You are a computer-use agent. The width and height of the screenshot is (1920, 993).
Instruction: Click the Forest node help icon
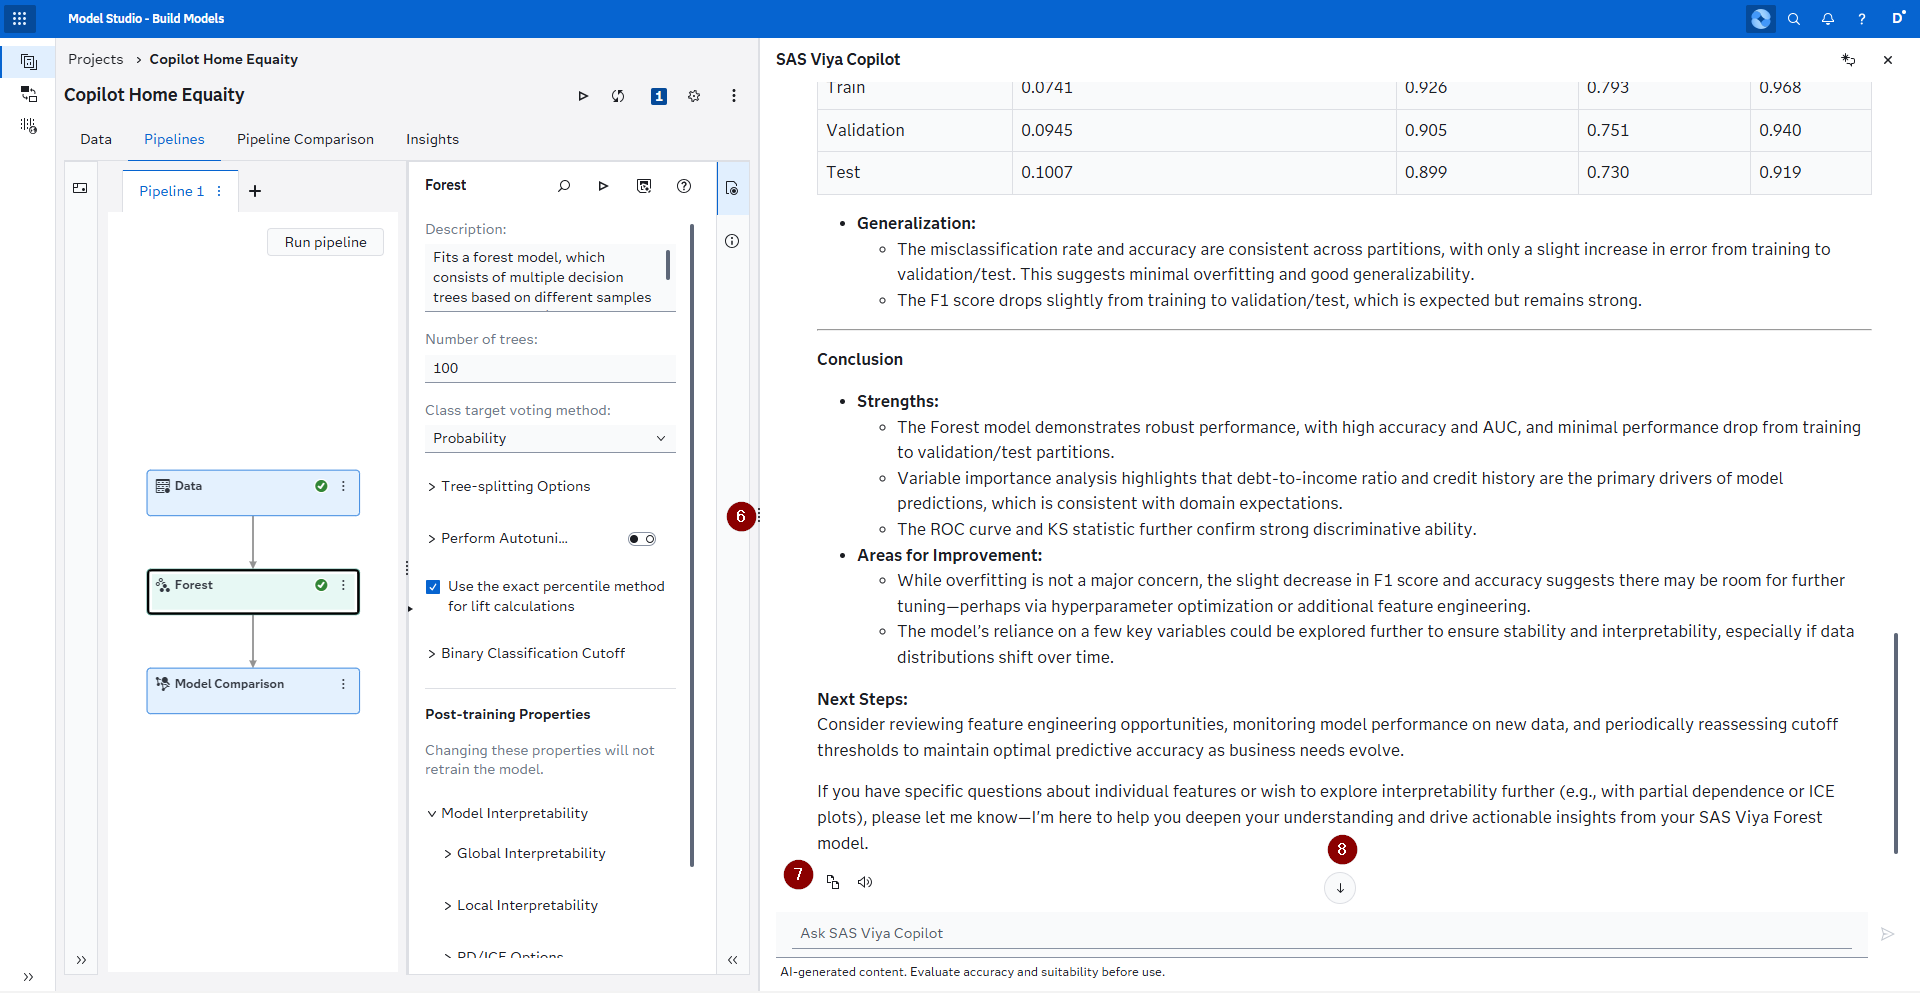click(x=684, y=186)
